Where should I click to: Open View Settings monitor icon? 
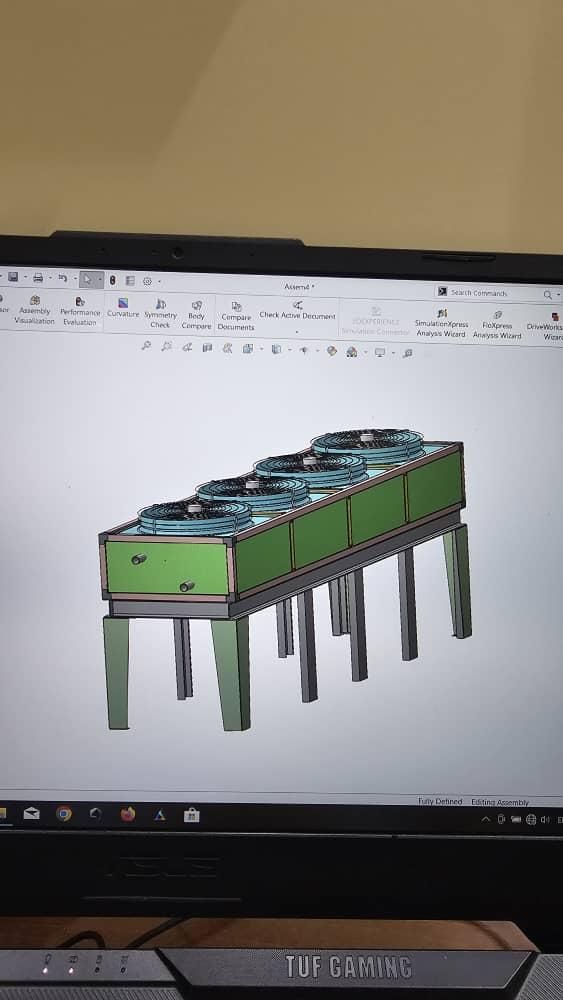[x=380, y=353]
